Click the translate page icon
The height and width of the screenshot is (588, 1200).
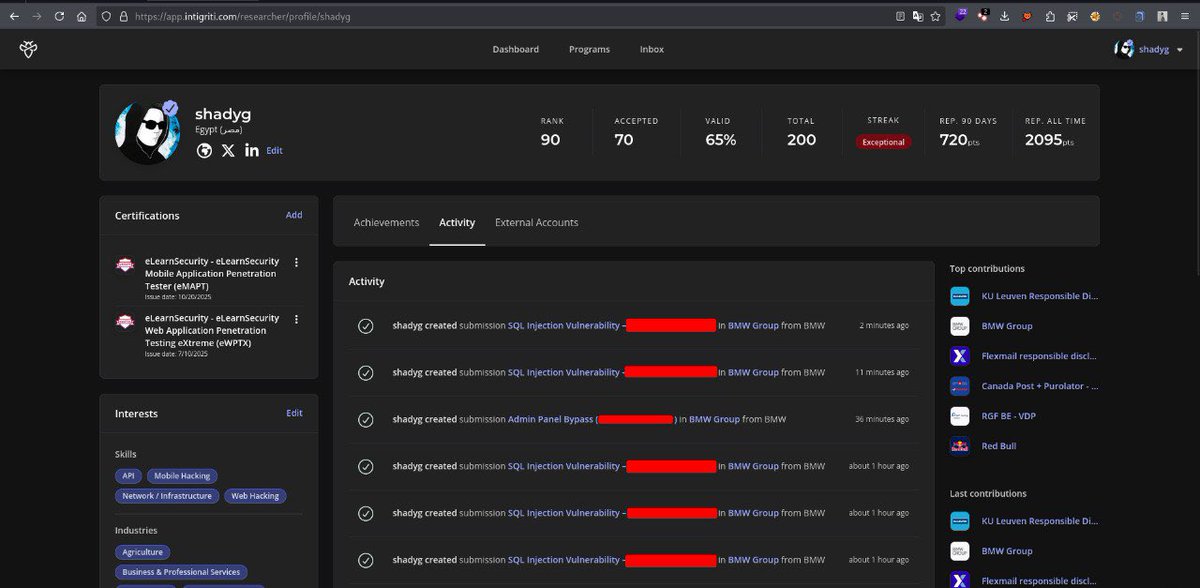click(917, 16)
